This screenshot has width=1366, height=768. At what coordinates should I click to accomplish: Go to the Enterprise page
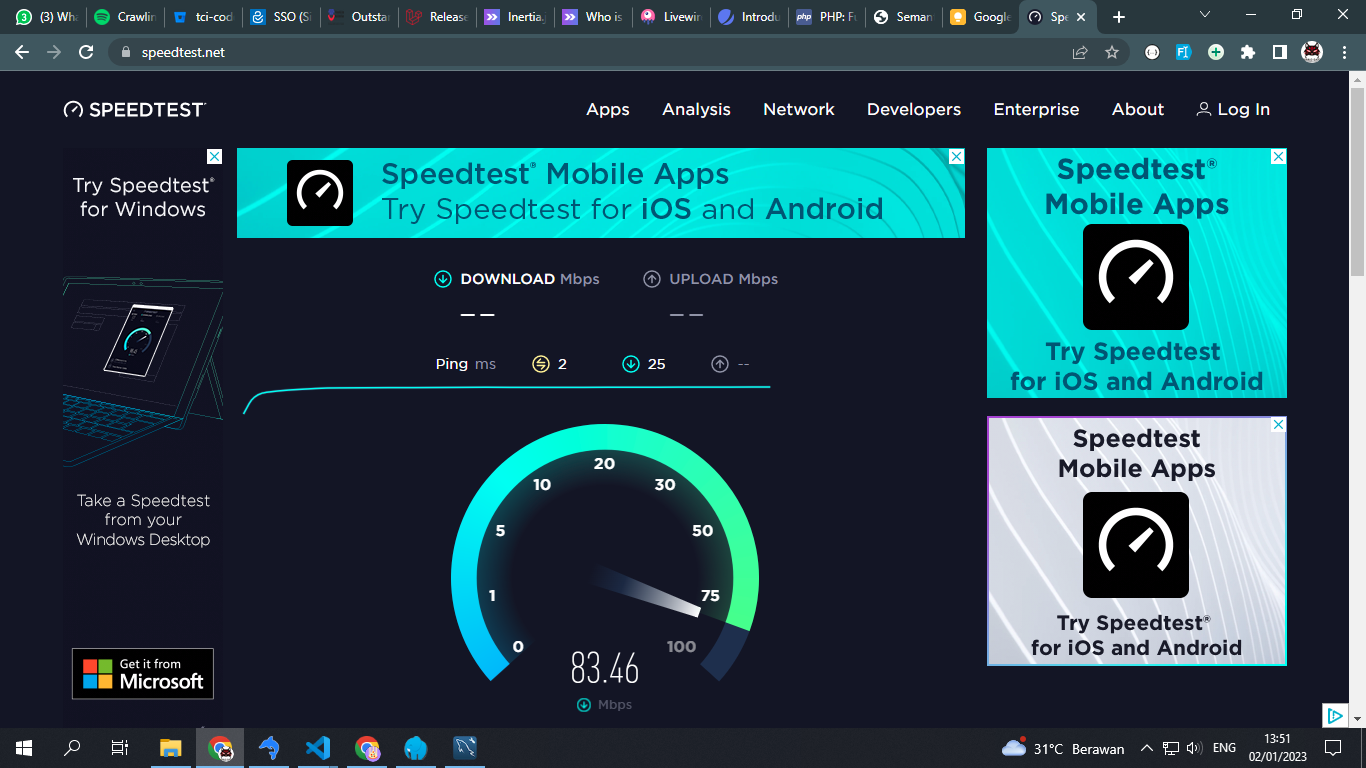click(x=1036, y=109)
